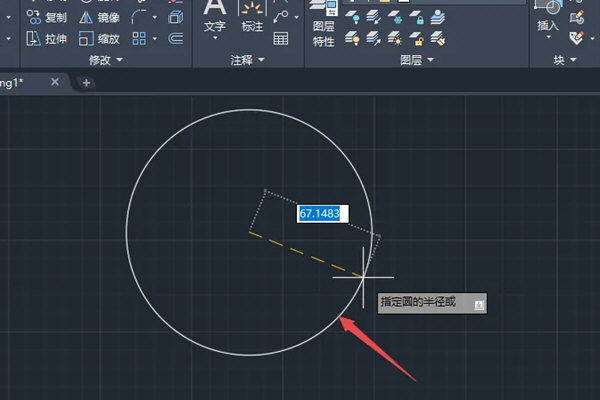
Task: Open Layer Properties (图层特性)
Action: pos(323,30)
